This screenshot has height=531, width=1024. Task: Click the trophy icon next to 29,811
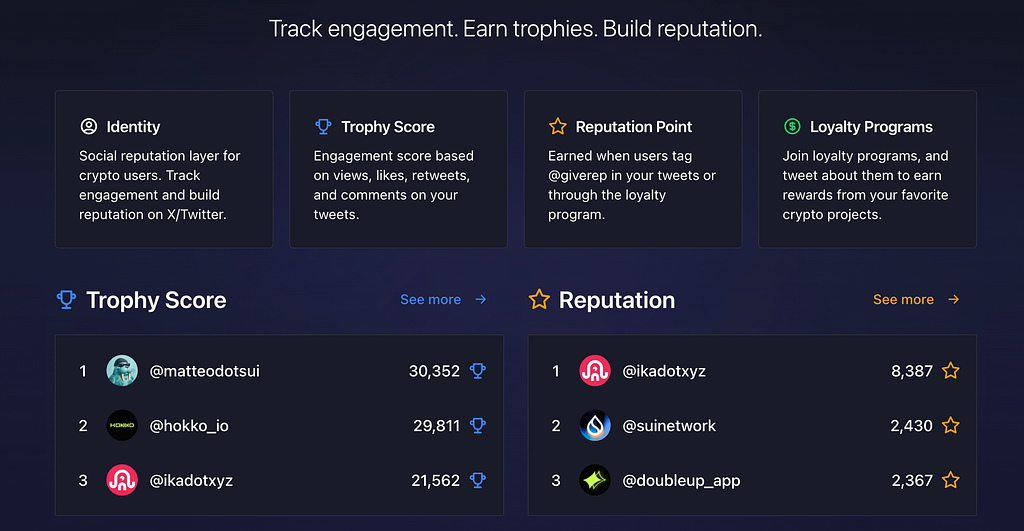(x=478, y=426)
